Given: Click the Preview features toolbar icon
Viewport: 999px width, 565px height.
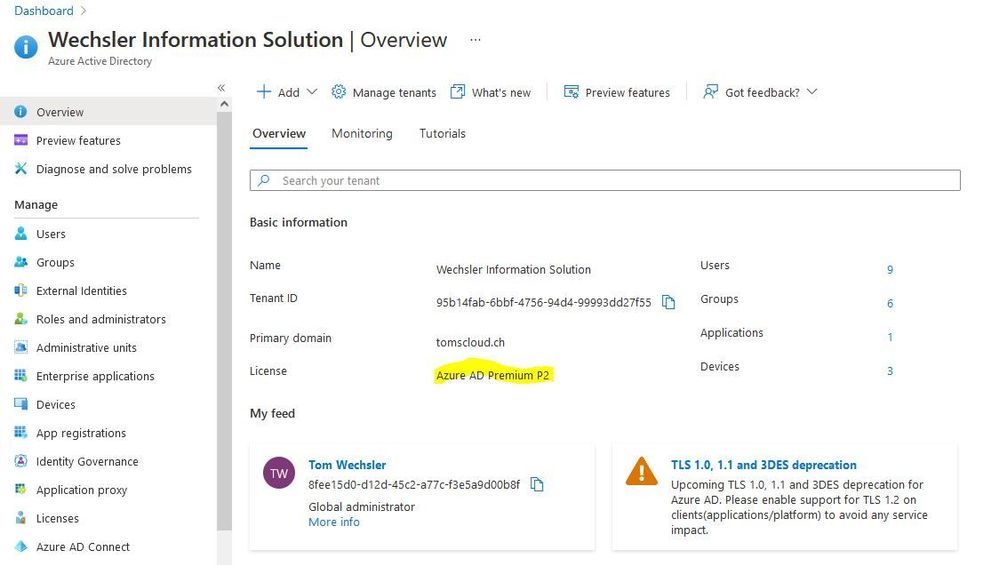Looking at the screenshot, I should tap(571, 92).
